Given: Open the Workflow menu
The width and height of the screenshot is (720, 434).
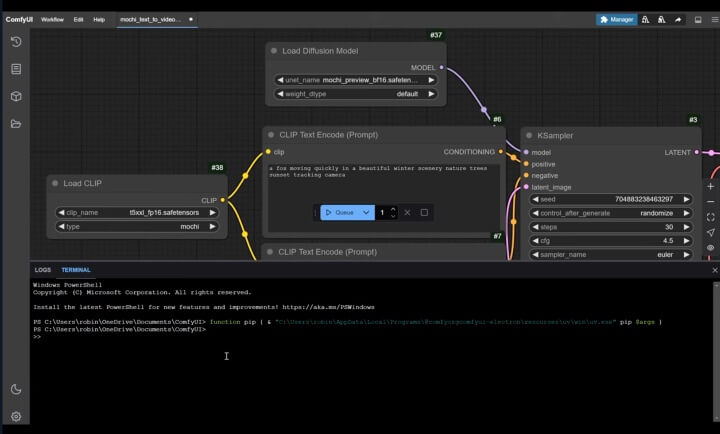Looking at the screenshot, I should pos(54,19).
